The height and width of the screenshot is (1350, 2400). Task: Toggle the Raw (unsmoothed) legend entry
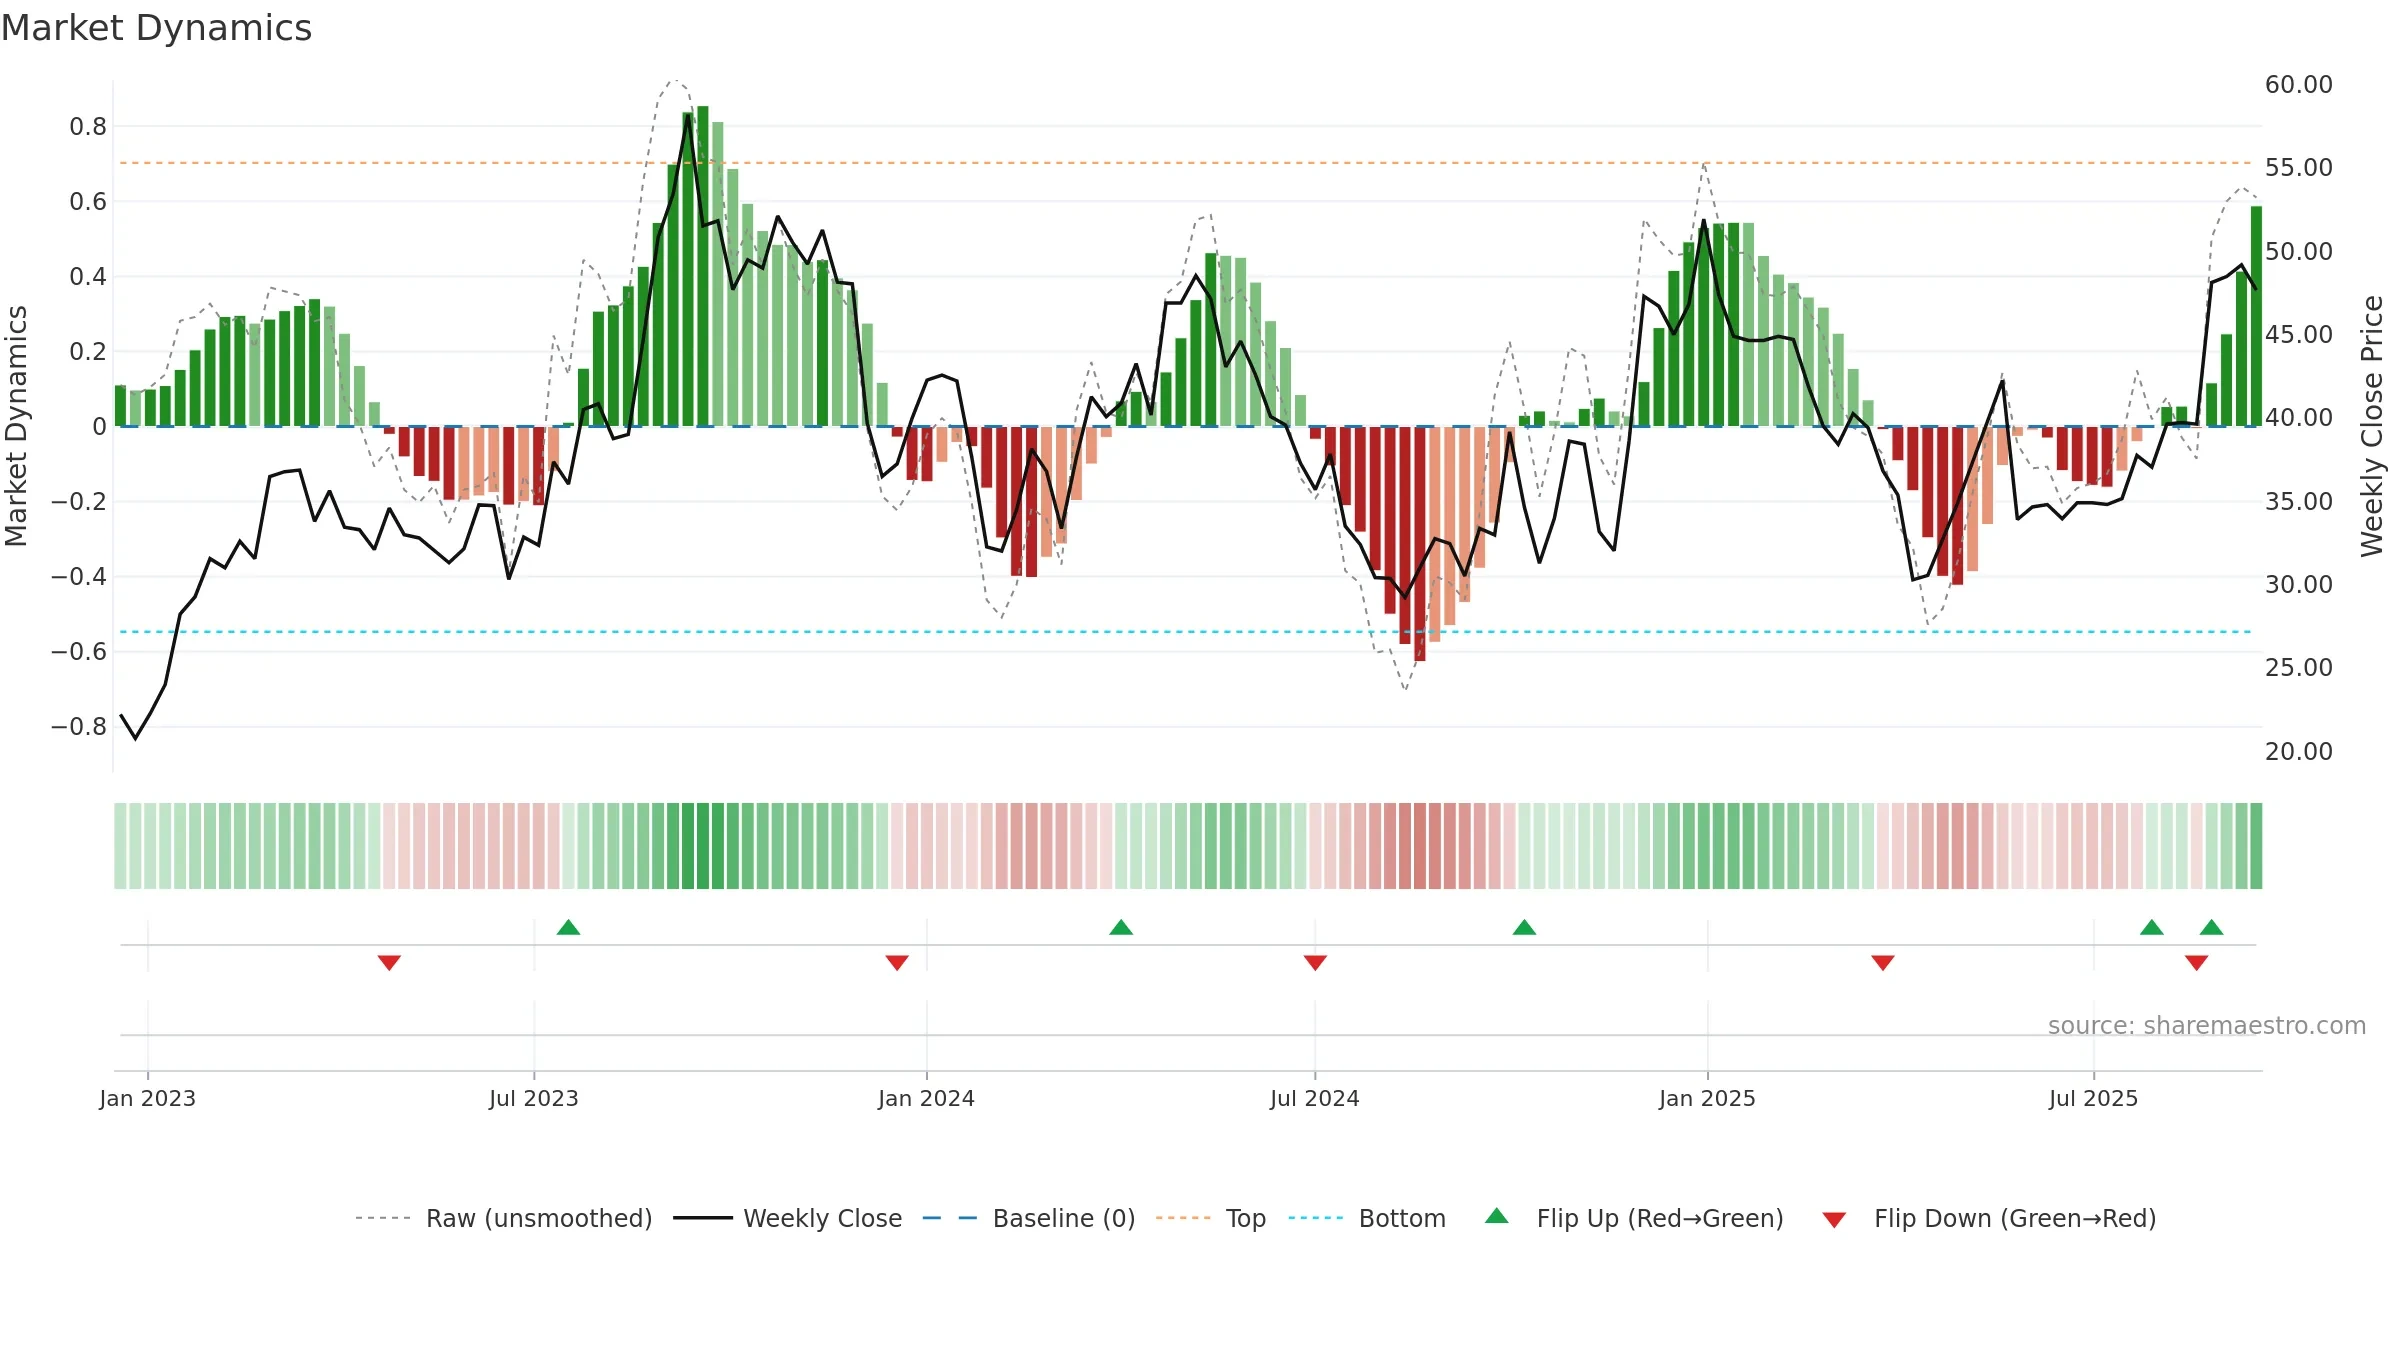[503, 1218]
